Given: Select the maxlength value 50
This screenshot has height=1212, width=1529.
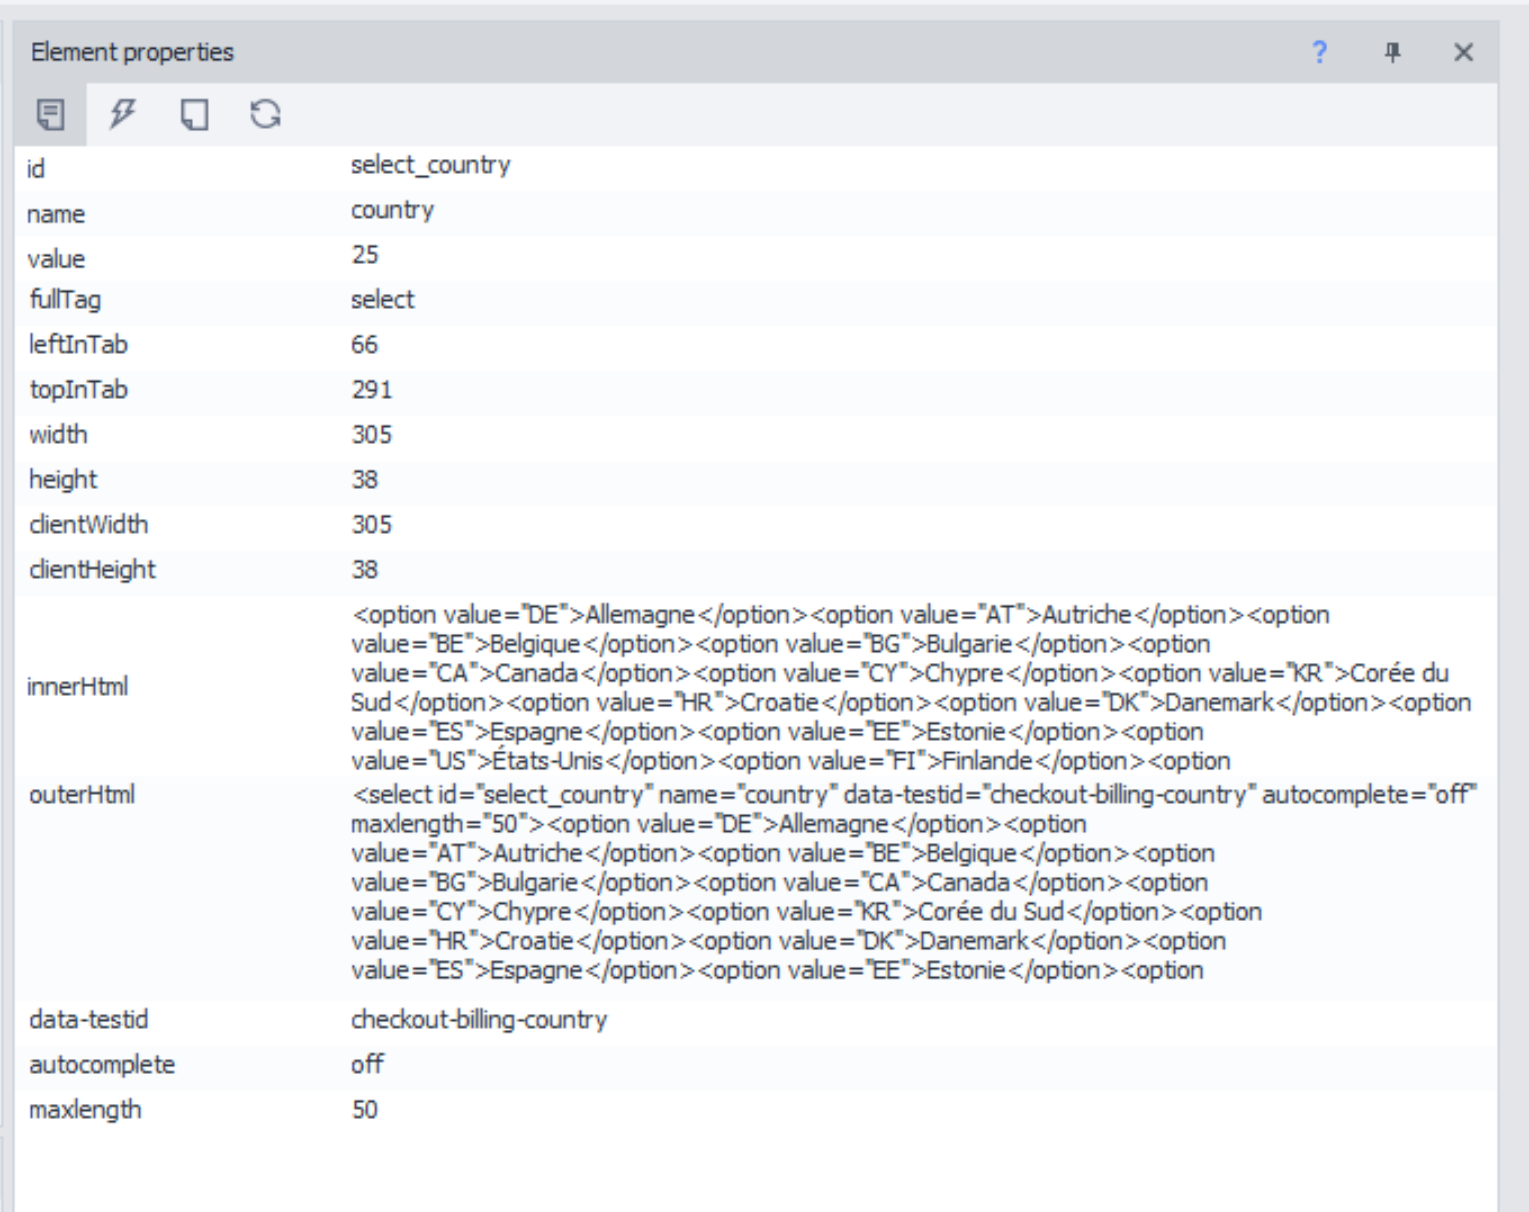Looking at the screenshot, I should pyautogui.click(x=365, y=1110).
